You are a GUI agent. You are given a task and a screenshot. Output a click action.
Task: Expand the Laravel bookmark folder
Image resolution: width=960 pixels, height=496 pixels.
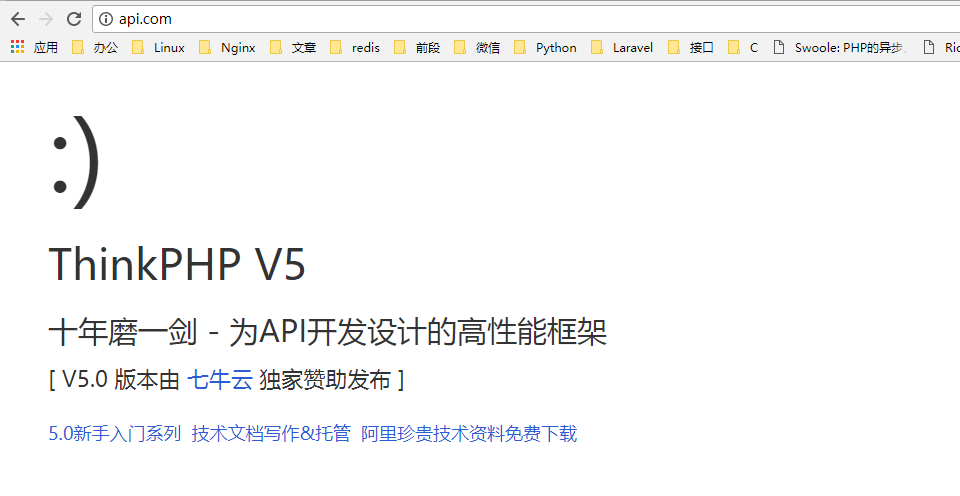tap(622, 47)
